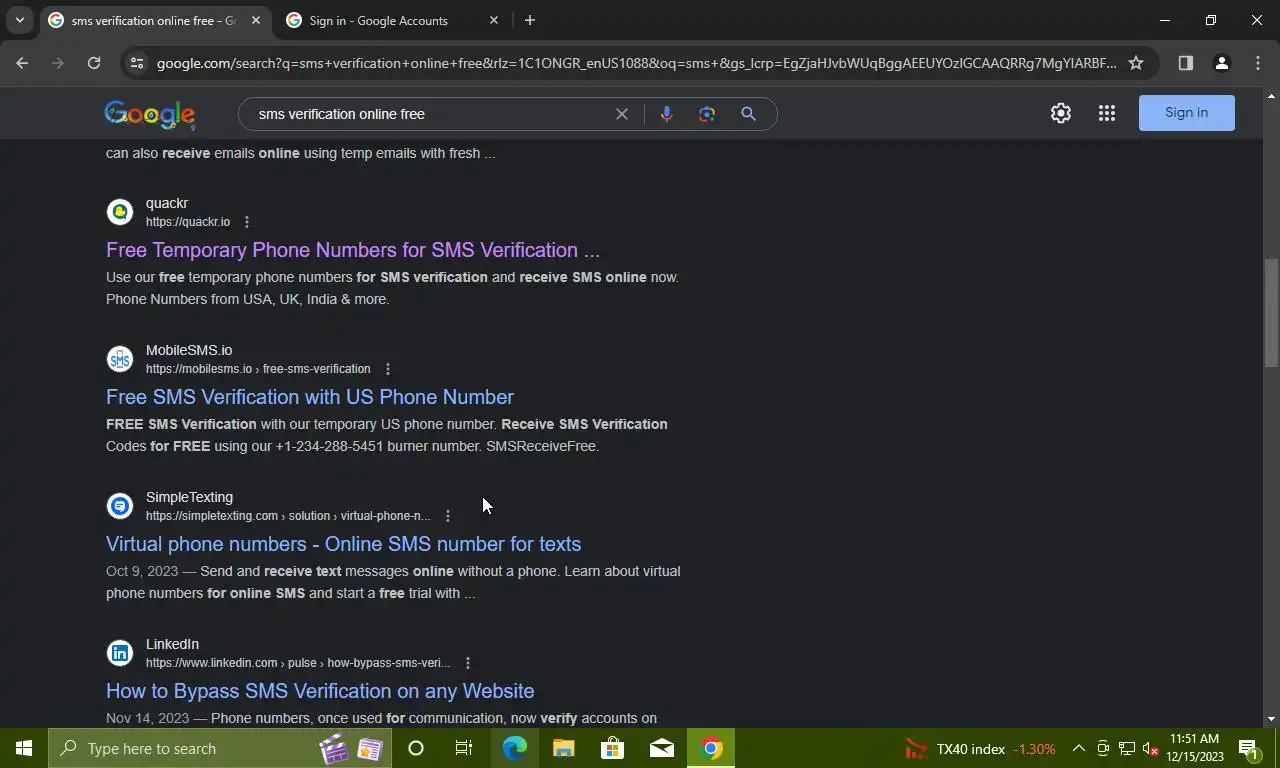Open more options for quackr result
Image resolution: width=1280 pixels, height=768 pixels.
click(247, 222)
